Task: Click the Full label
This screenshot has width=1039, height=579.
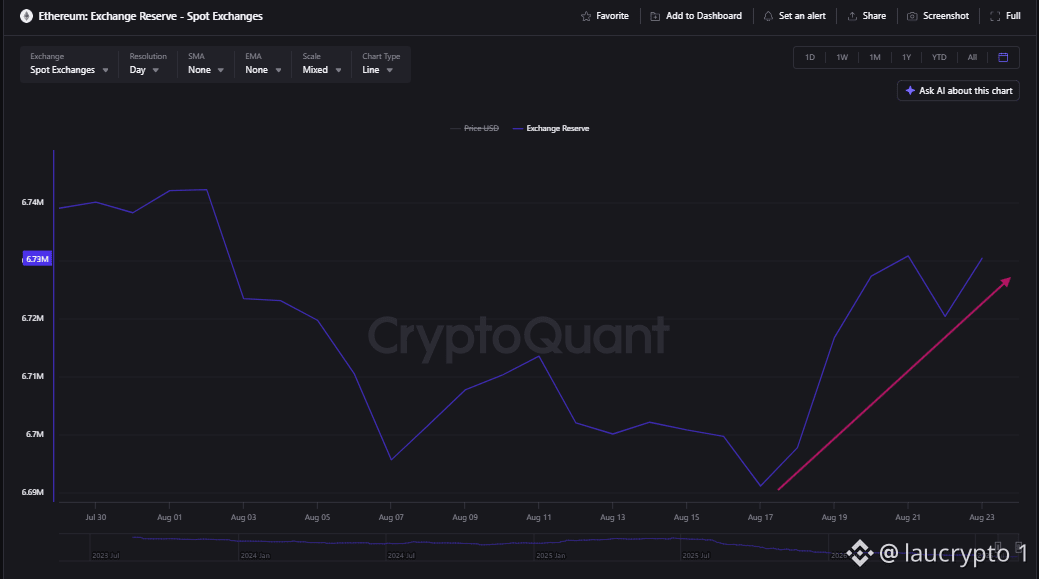Action: [1013, 16]
